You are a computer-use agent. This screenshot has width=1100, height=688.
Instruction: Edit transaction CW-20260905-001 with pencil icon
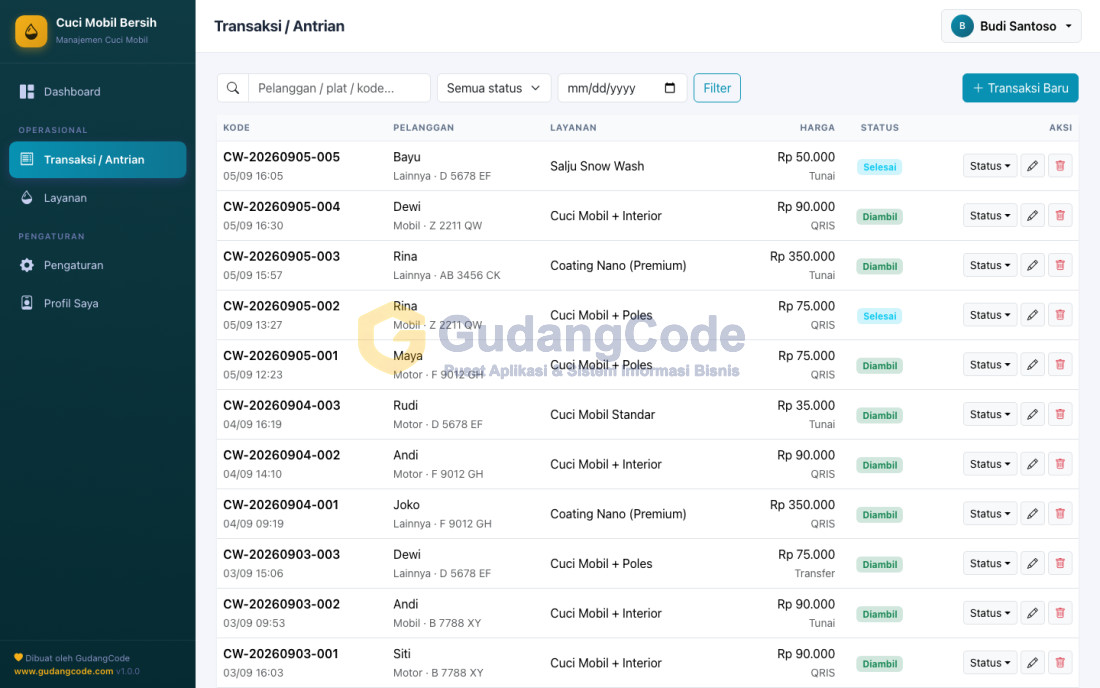1032,365
